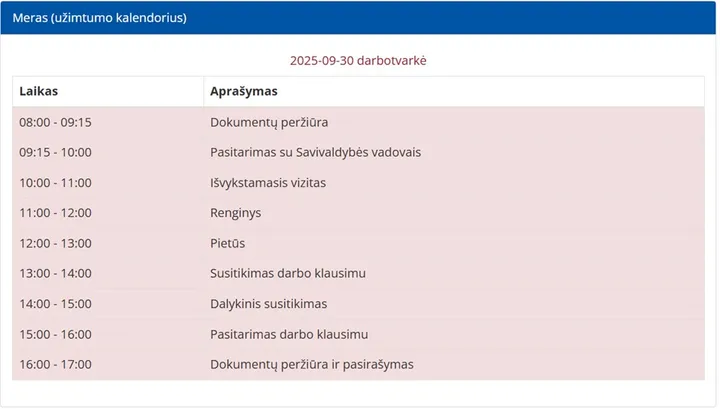The width and height of the screenshot is (720, 409).
Task: Click the 'Dalykinis susitikimas' entry
Action: [x=269, y=304]
